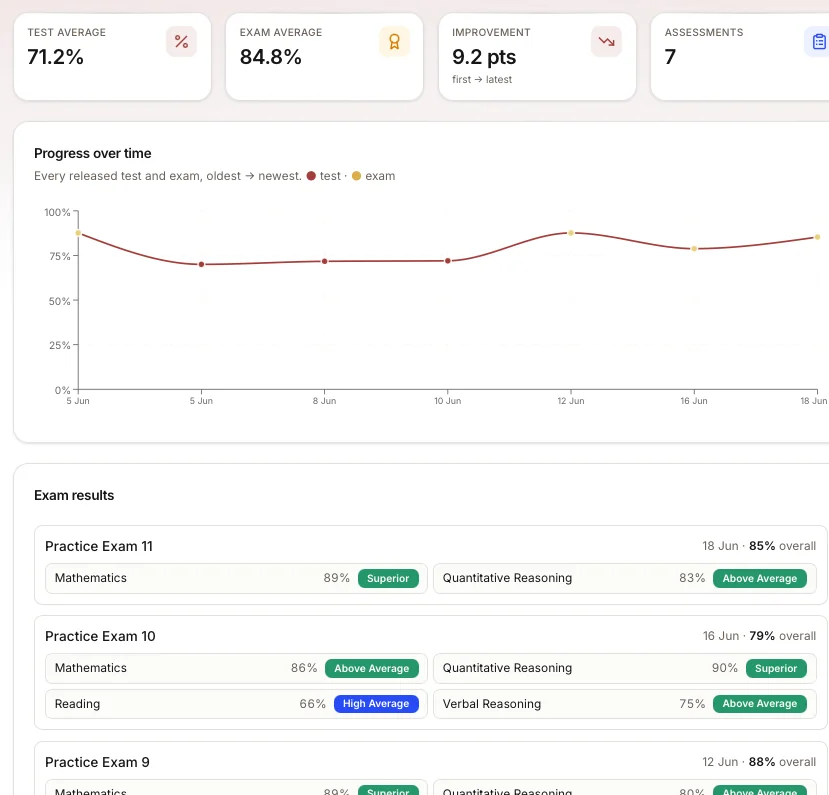The image size is (829, 795).
Task: Click the 'Progress over time' heading
Action: [93, 153]
